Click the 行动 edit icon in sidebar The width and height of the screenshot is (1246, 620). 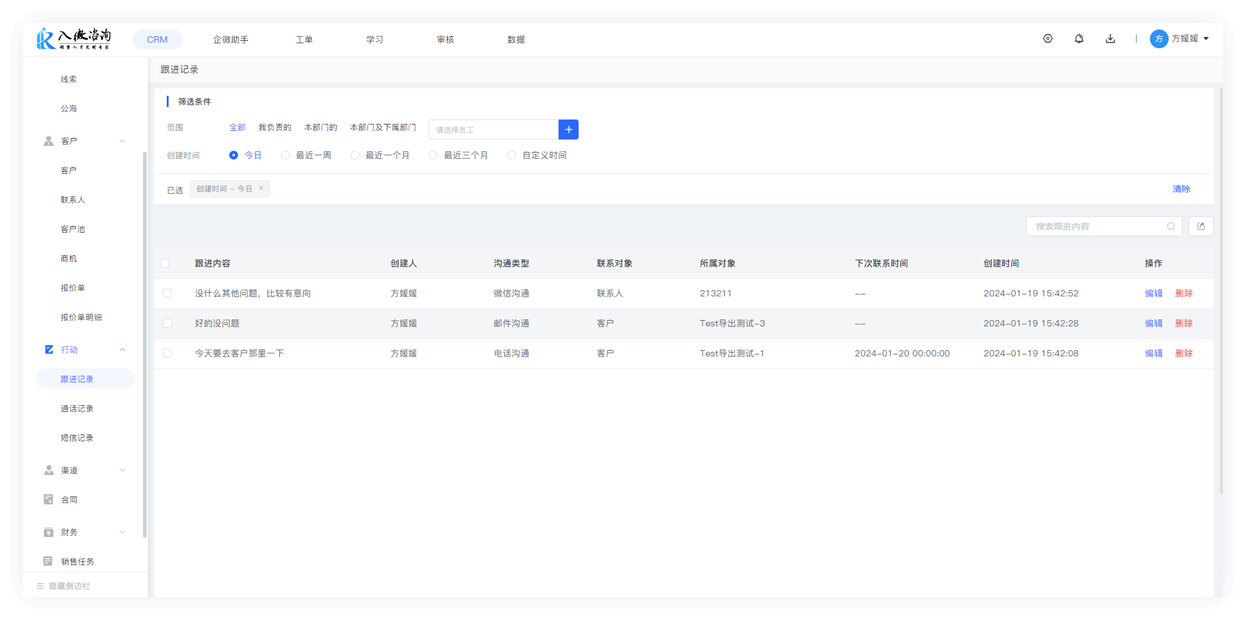point(48,350)
